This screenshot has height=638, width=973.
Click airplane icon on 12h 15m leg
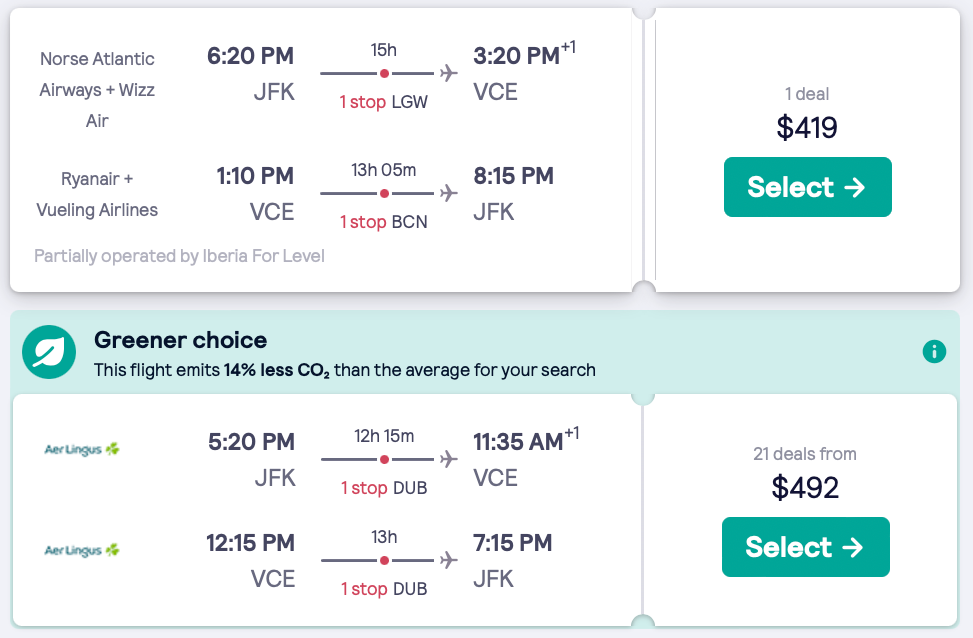click(x=449, y=459)
